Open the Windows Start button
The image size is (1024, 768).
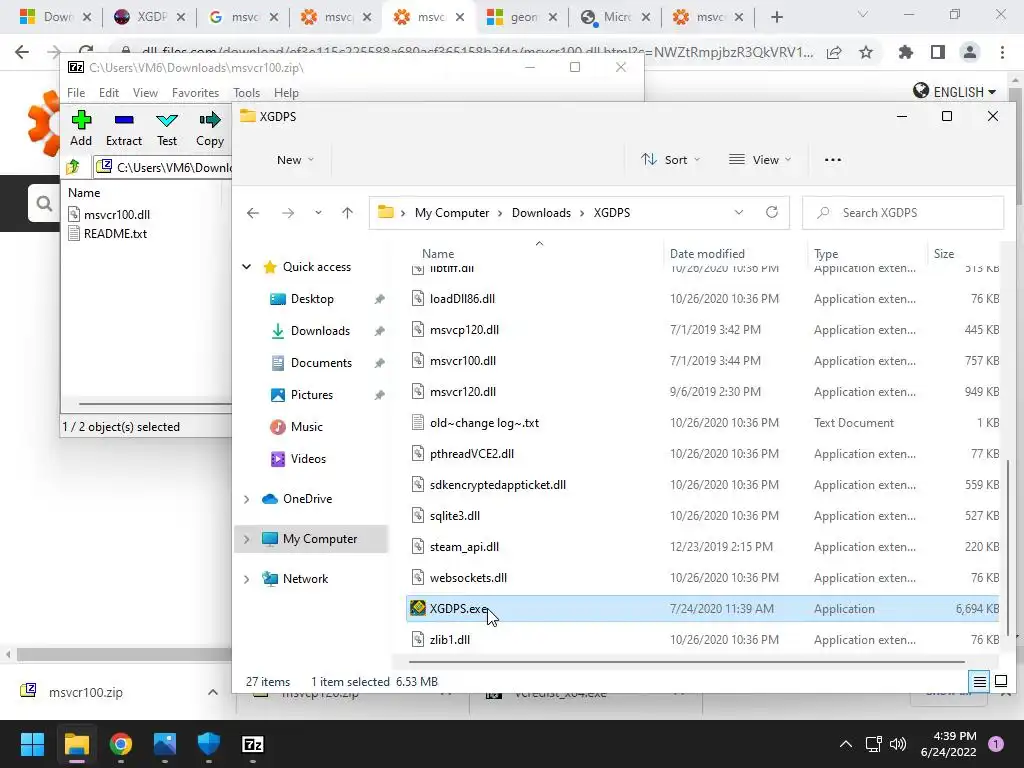pyautogui.click(x=32, y=744)
